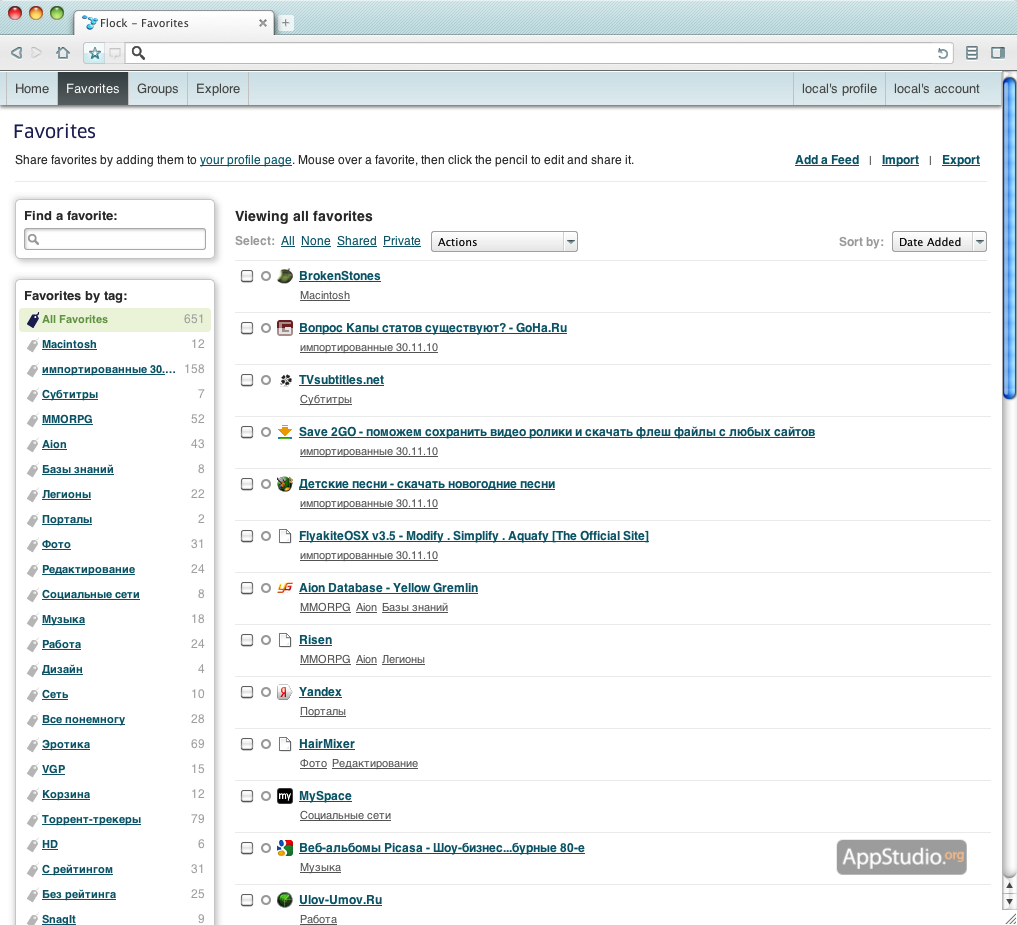Click the MySpace favicon

(x=285, y=796)
